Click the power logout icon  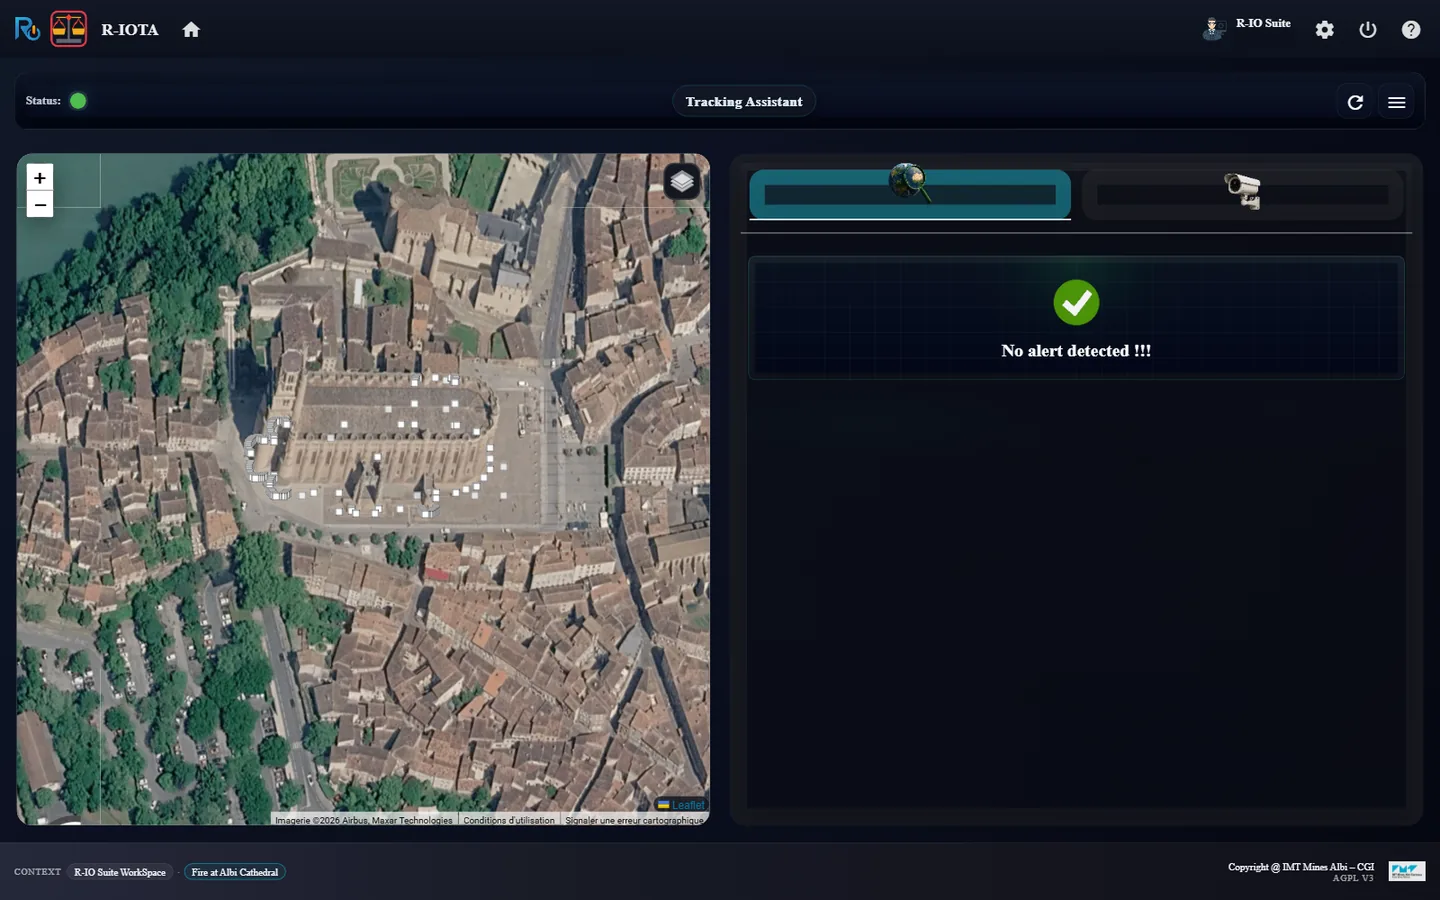coord(1368,30)
